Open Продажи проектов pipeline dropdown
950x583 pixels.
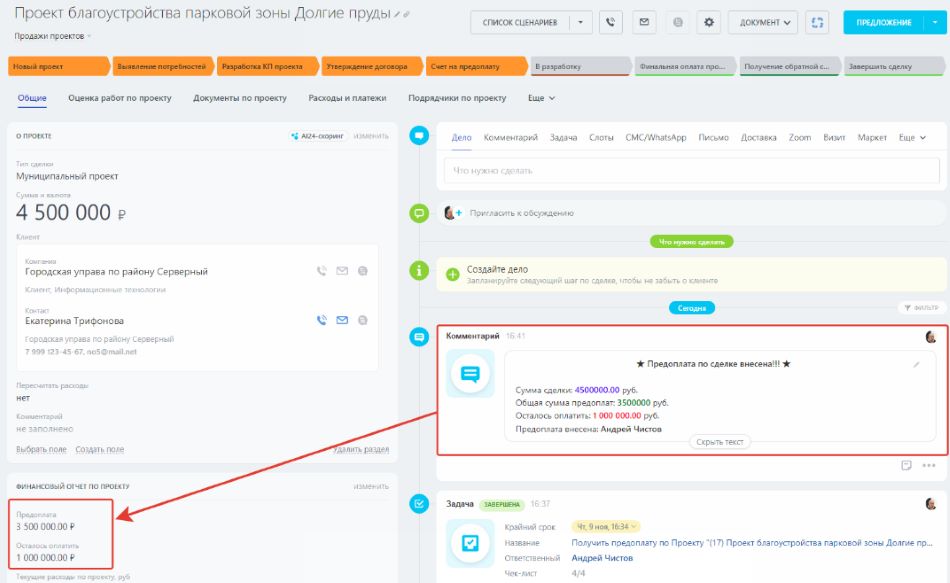(53, 36)
